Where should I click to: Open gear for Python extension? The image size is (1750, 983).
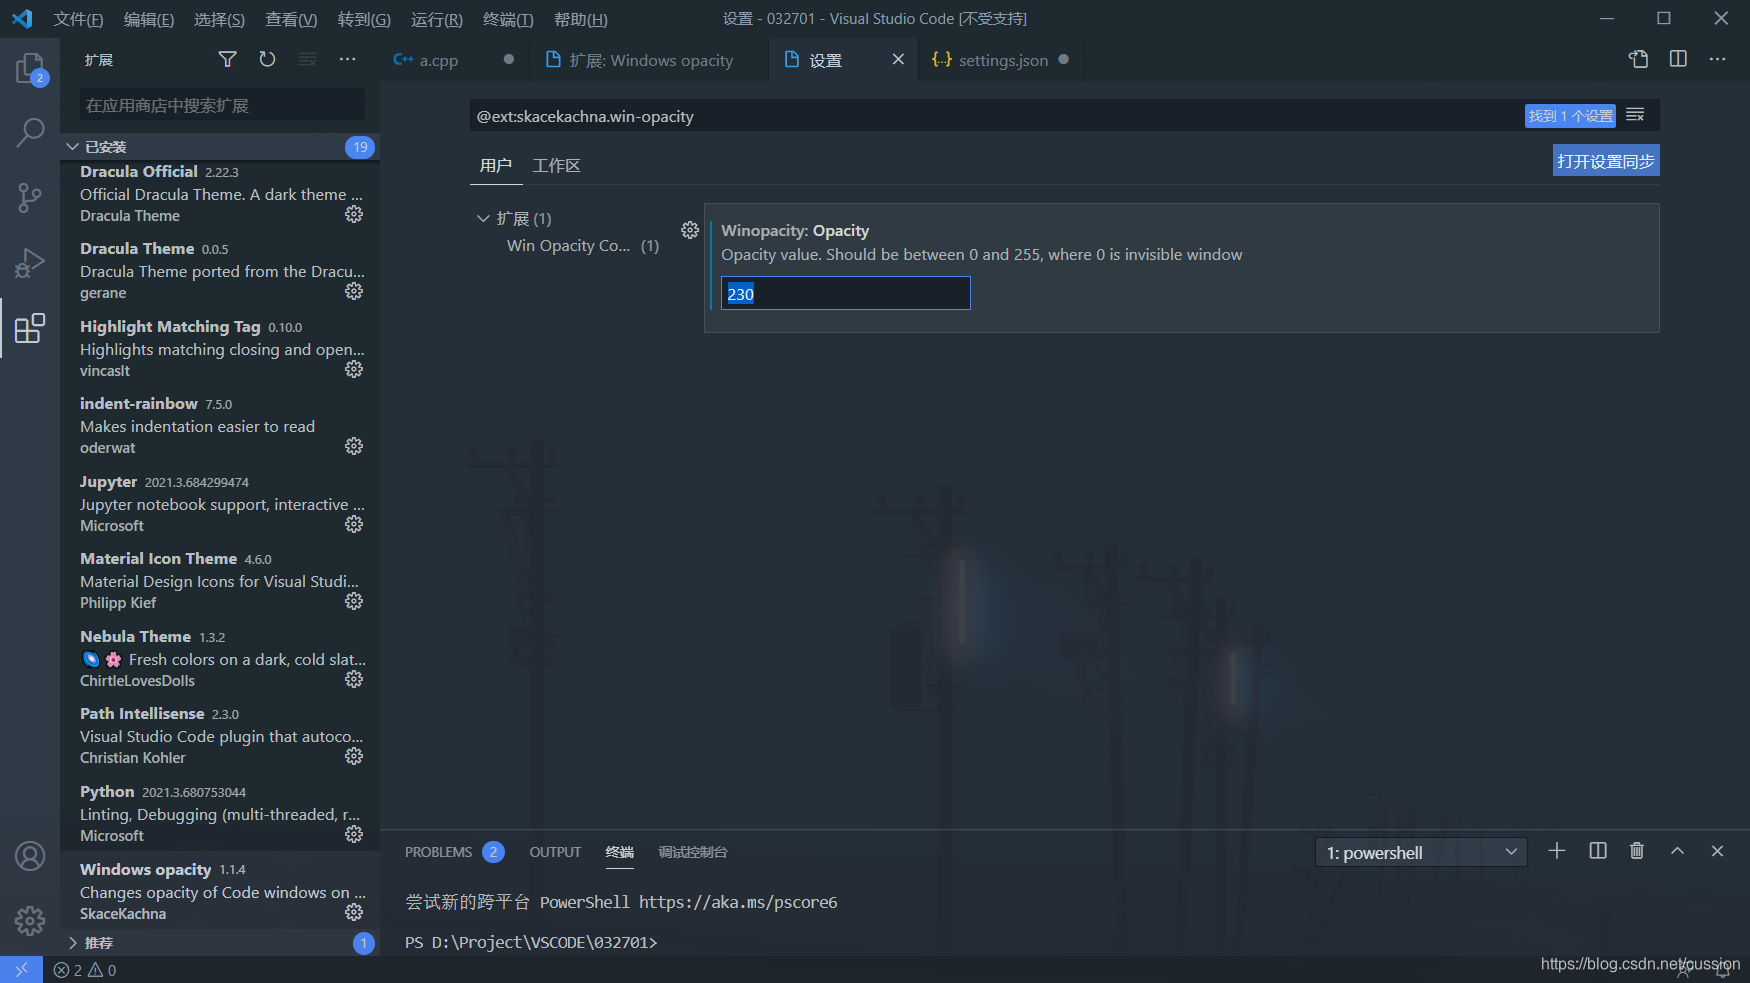click(x=354, y=834)
